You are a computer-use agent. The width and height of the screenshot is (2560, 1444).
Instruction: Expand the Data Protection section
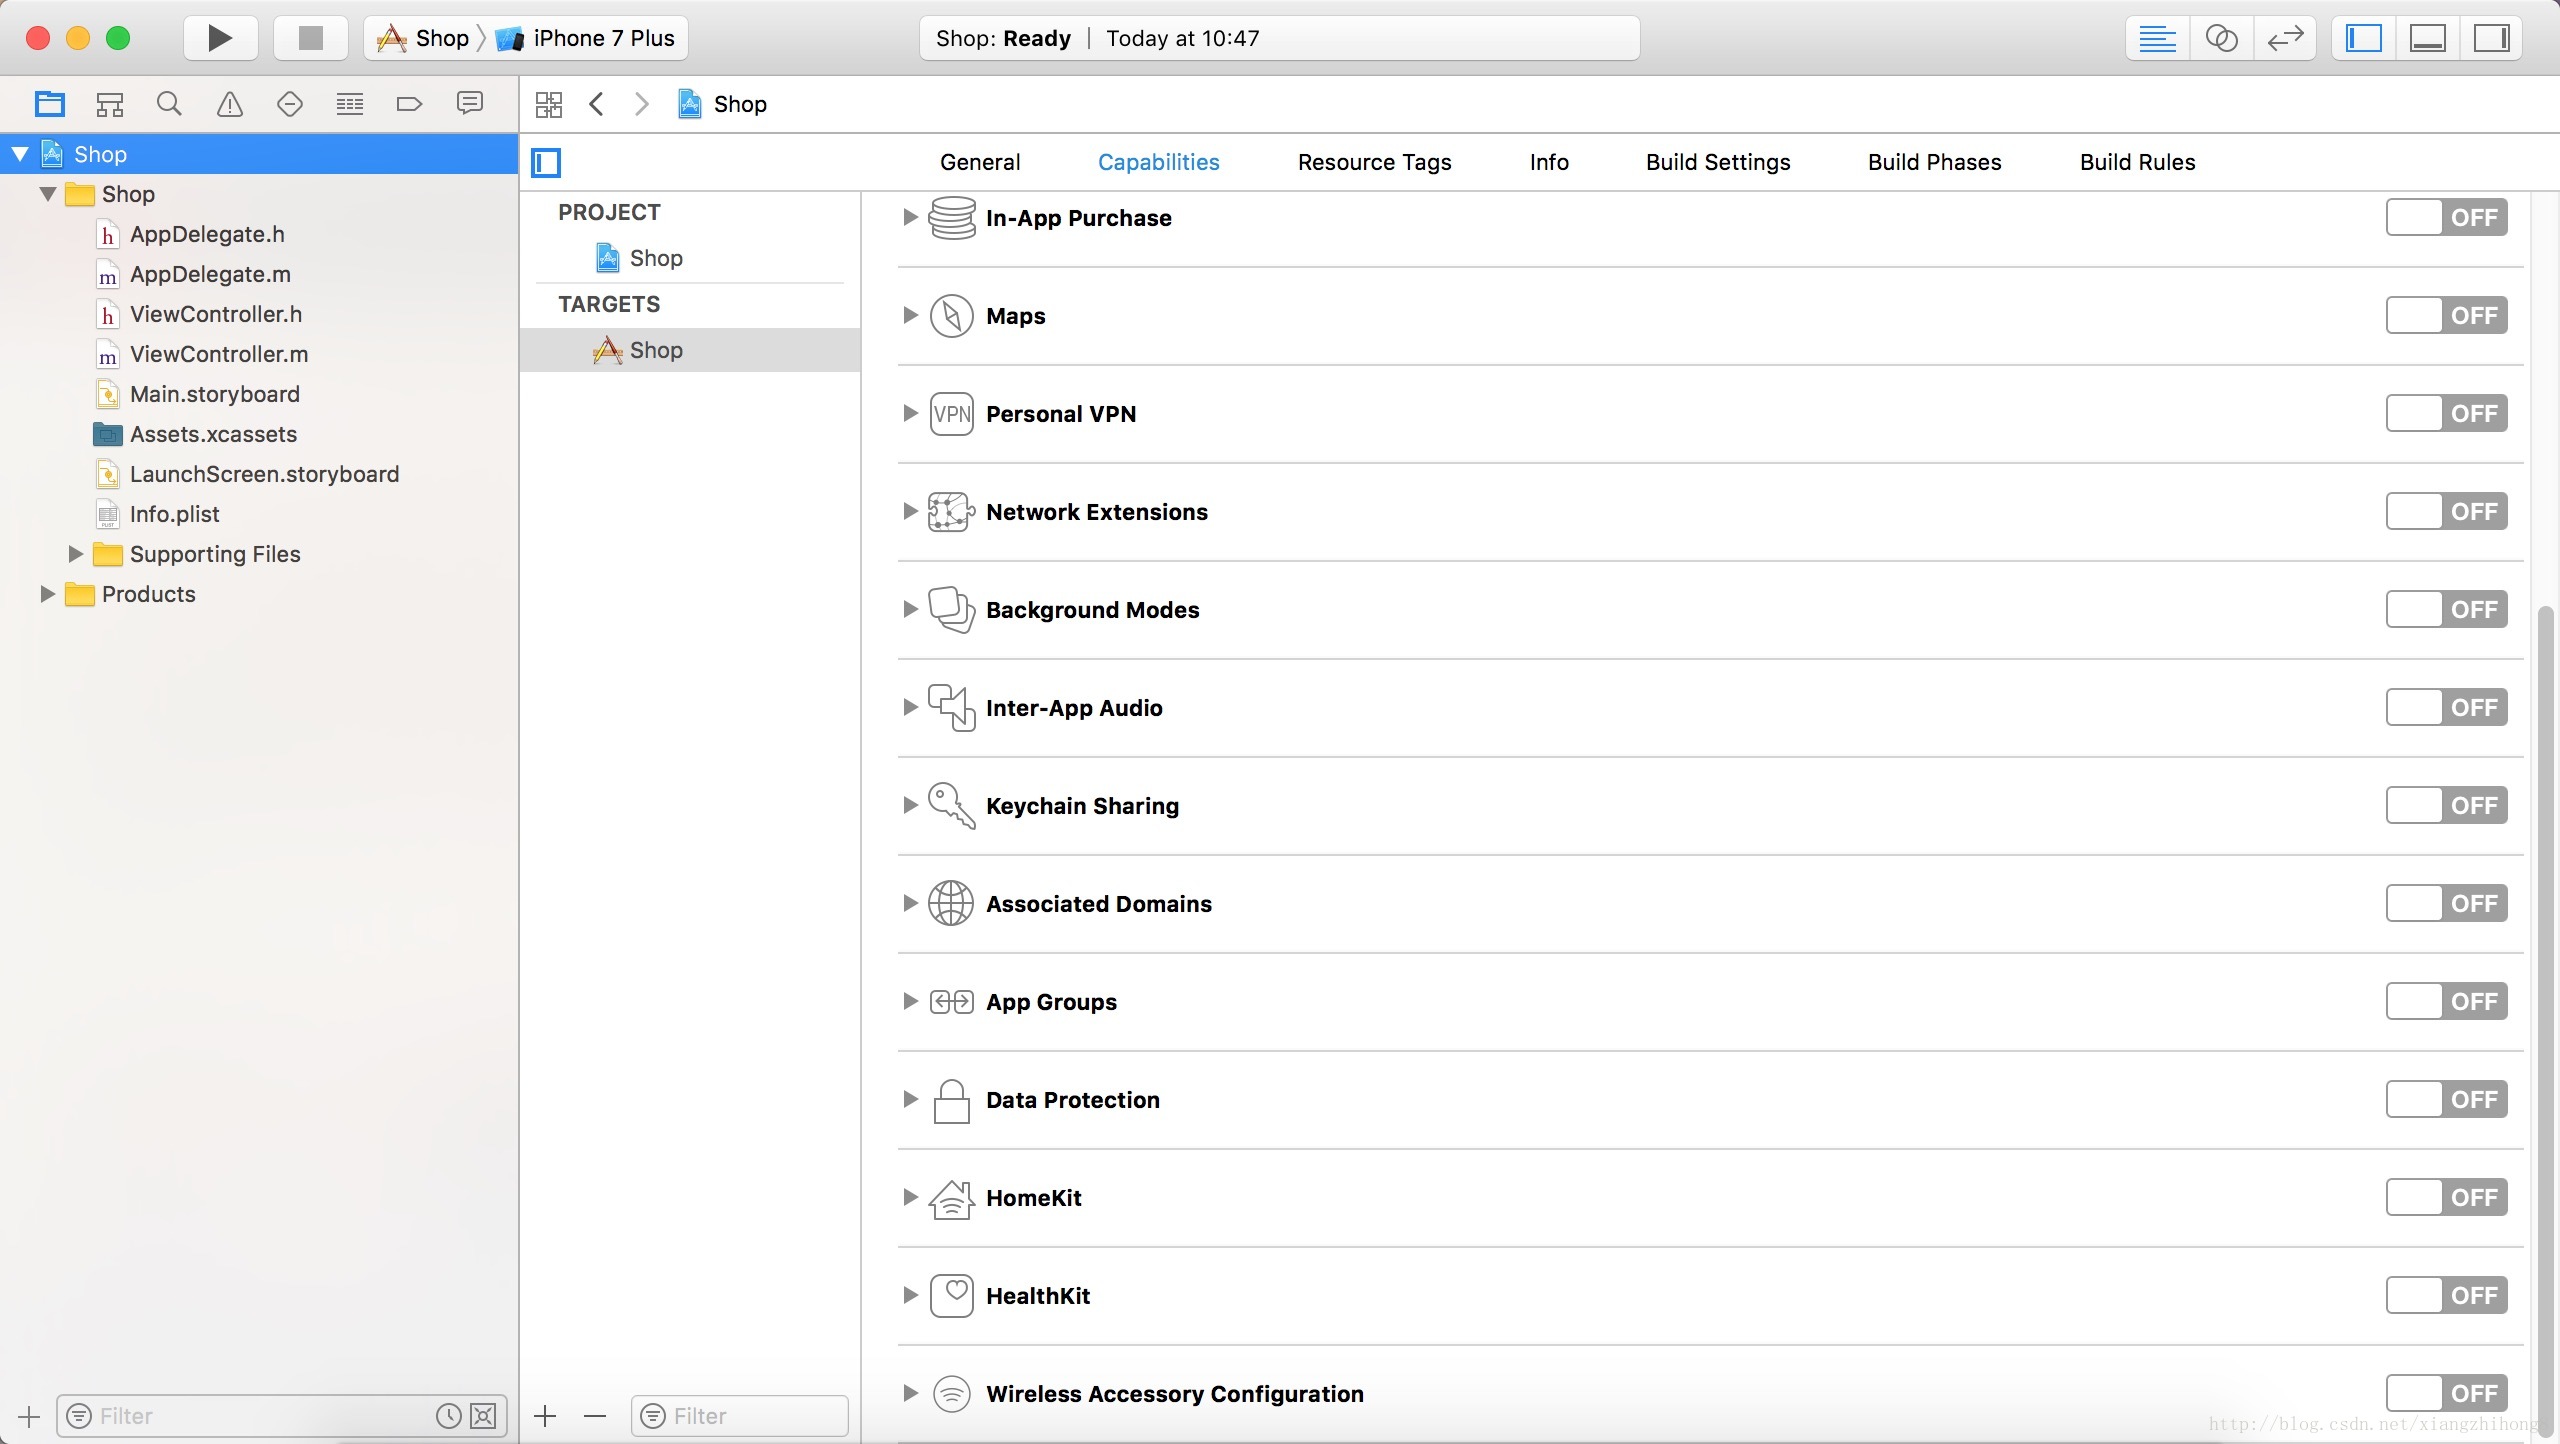909,1099
